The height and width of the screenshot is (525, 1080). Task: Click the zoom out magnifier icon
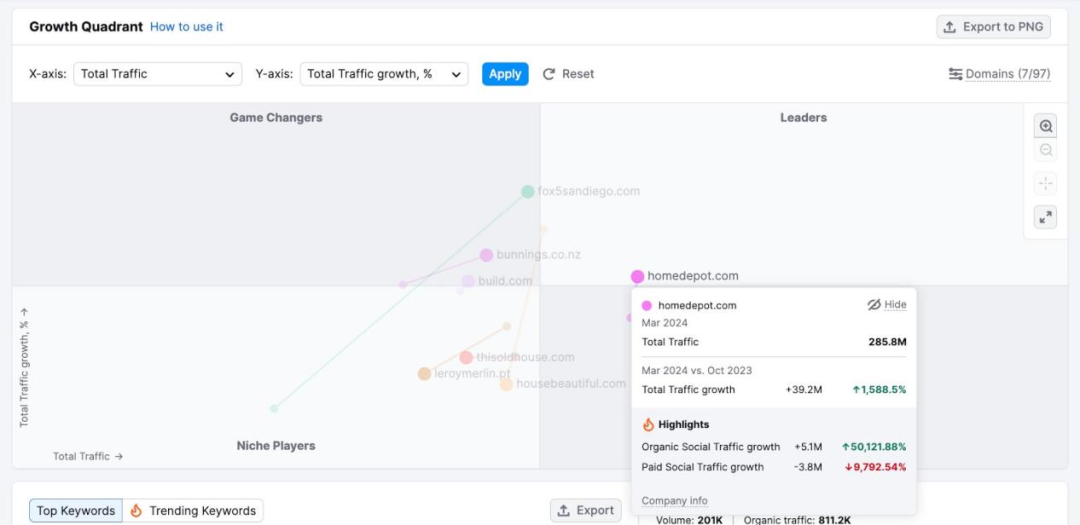coord(1046,150)
